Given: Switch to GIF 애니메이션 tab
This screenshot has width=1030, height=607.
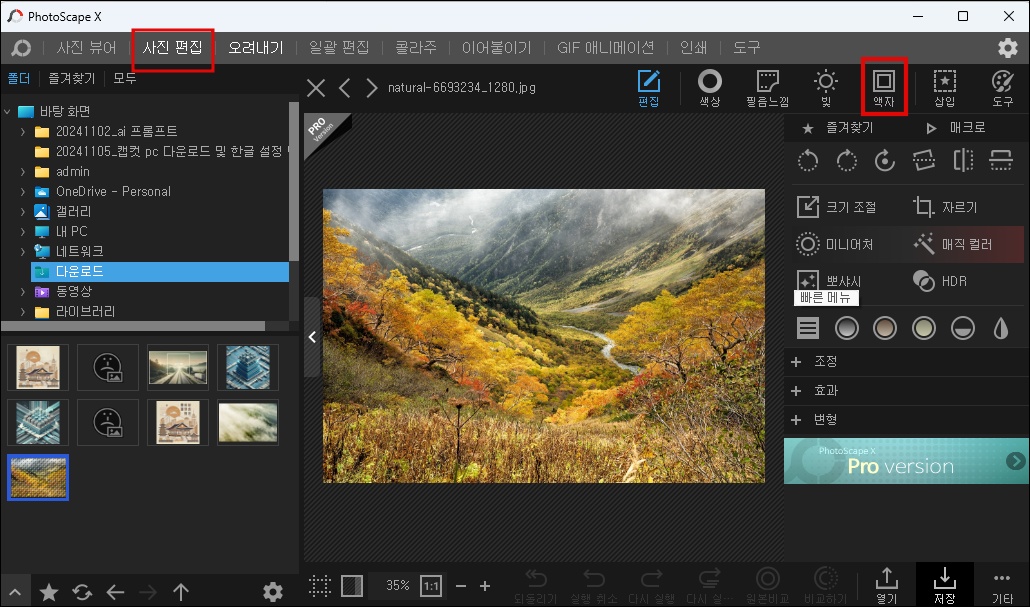Looking at the screenshot, I should (606, 47).
